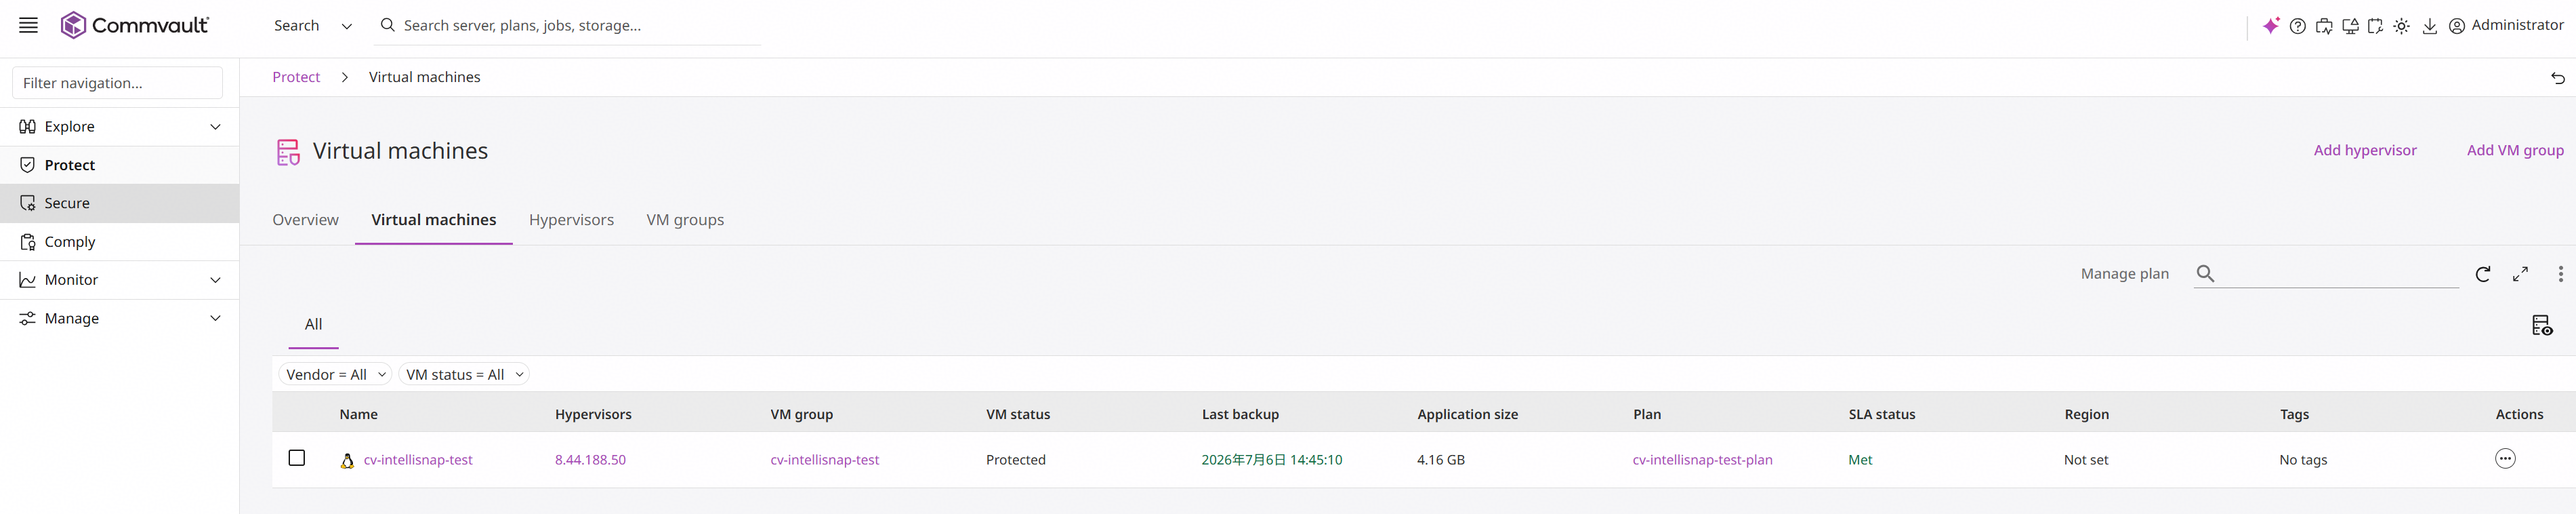The width and height of the screenshot is (2576, 514).
Task: Expand the Manage navigation section
Action: coord(119,318)
